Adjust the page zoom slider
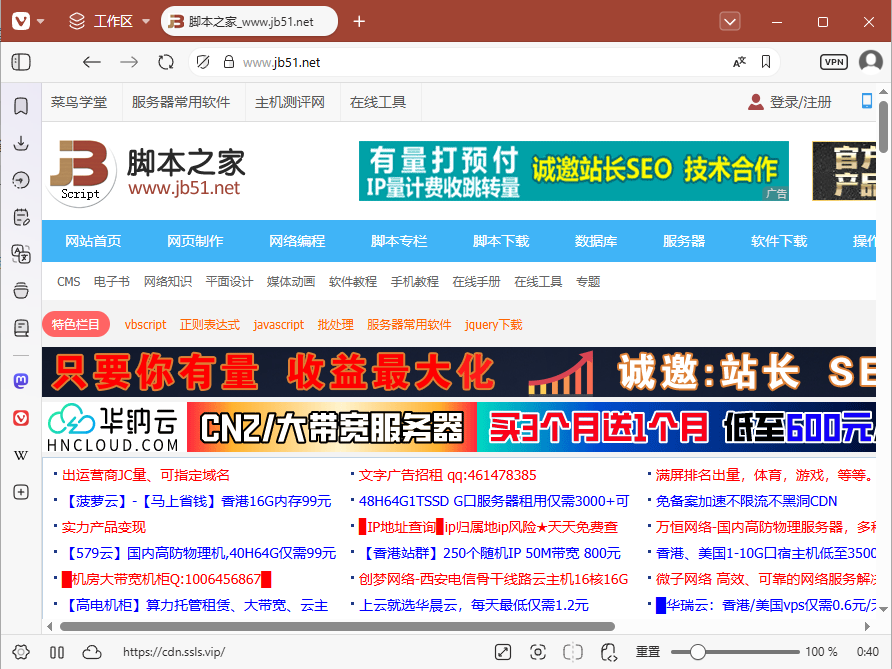The image size is (892, 669). (x=735, y=652)
